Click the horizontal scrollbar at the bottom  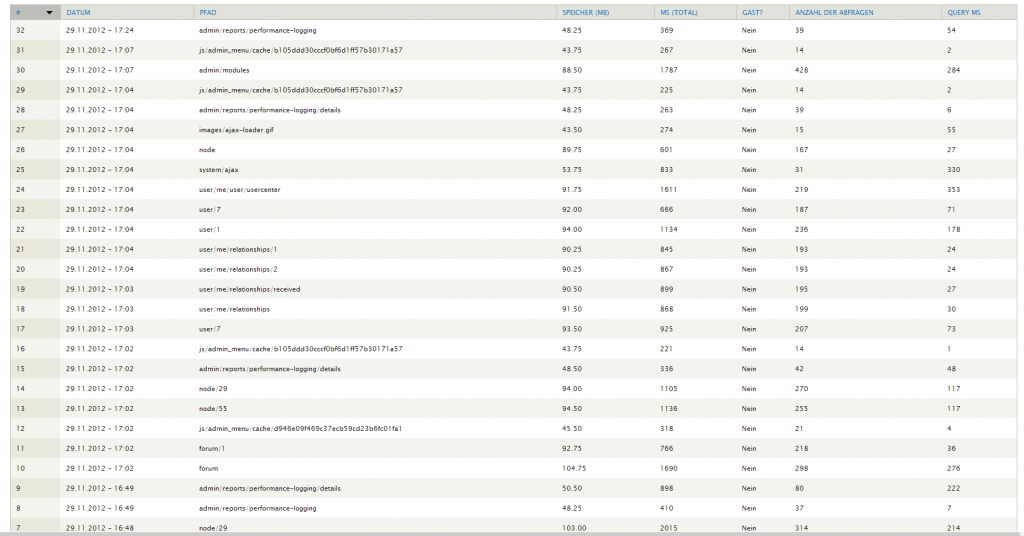pos(512,533)
